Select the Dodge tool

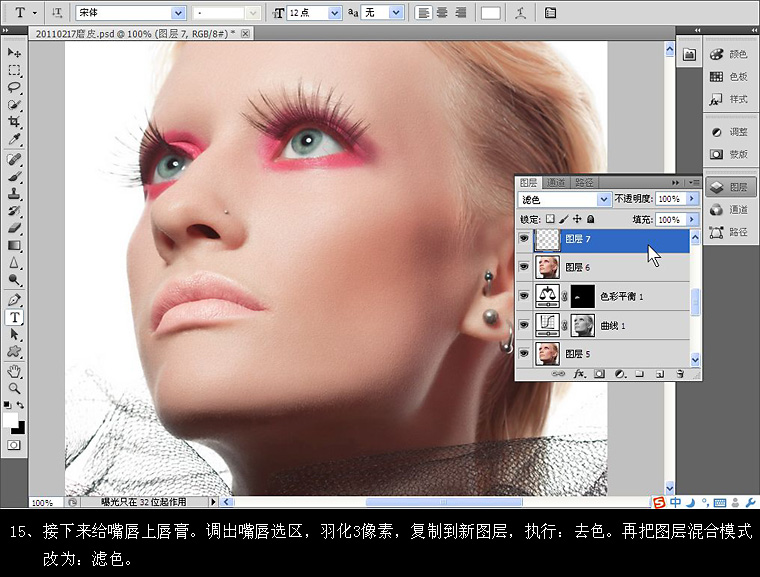click(14, 280)
